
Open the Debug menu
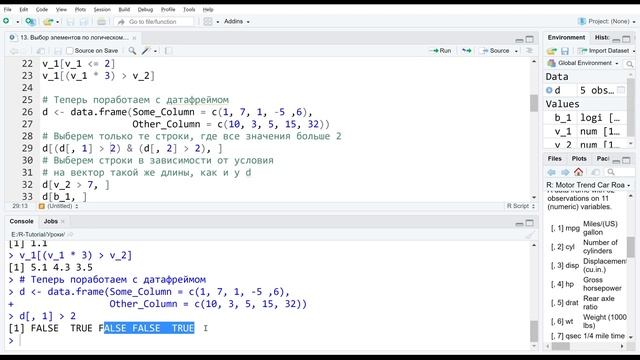(x=145, y=9)
